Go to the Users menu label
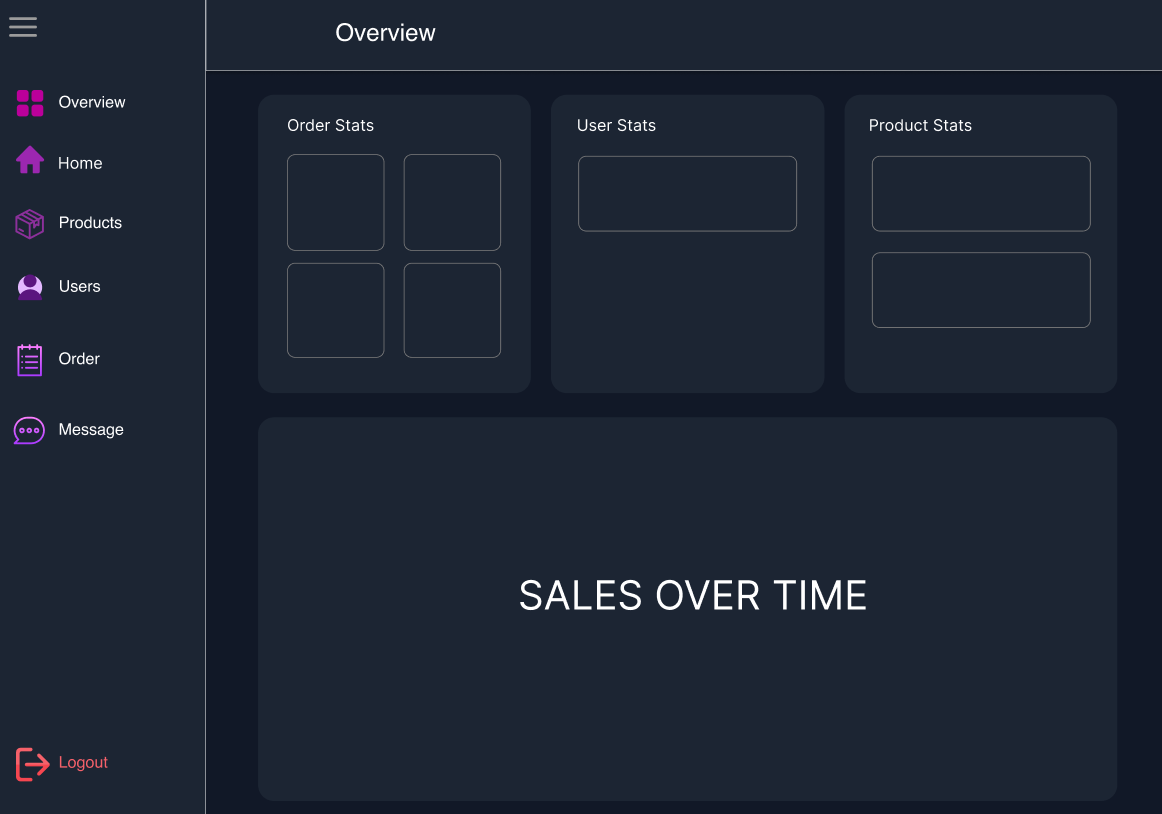 [80, 287]
